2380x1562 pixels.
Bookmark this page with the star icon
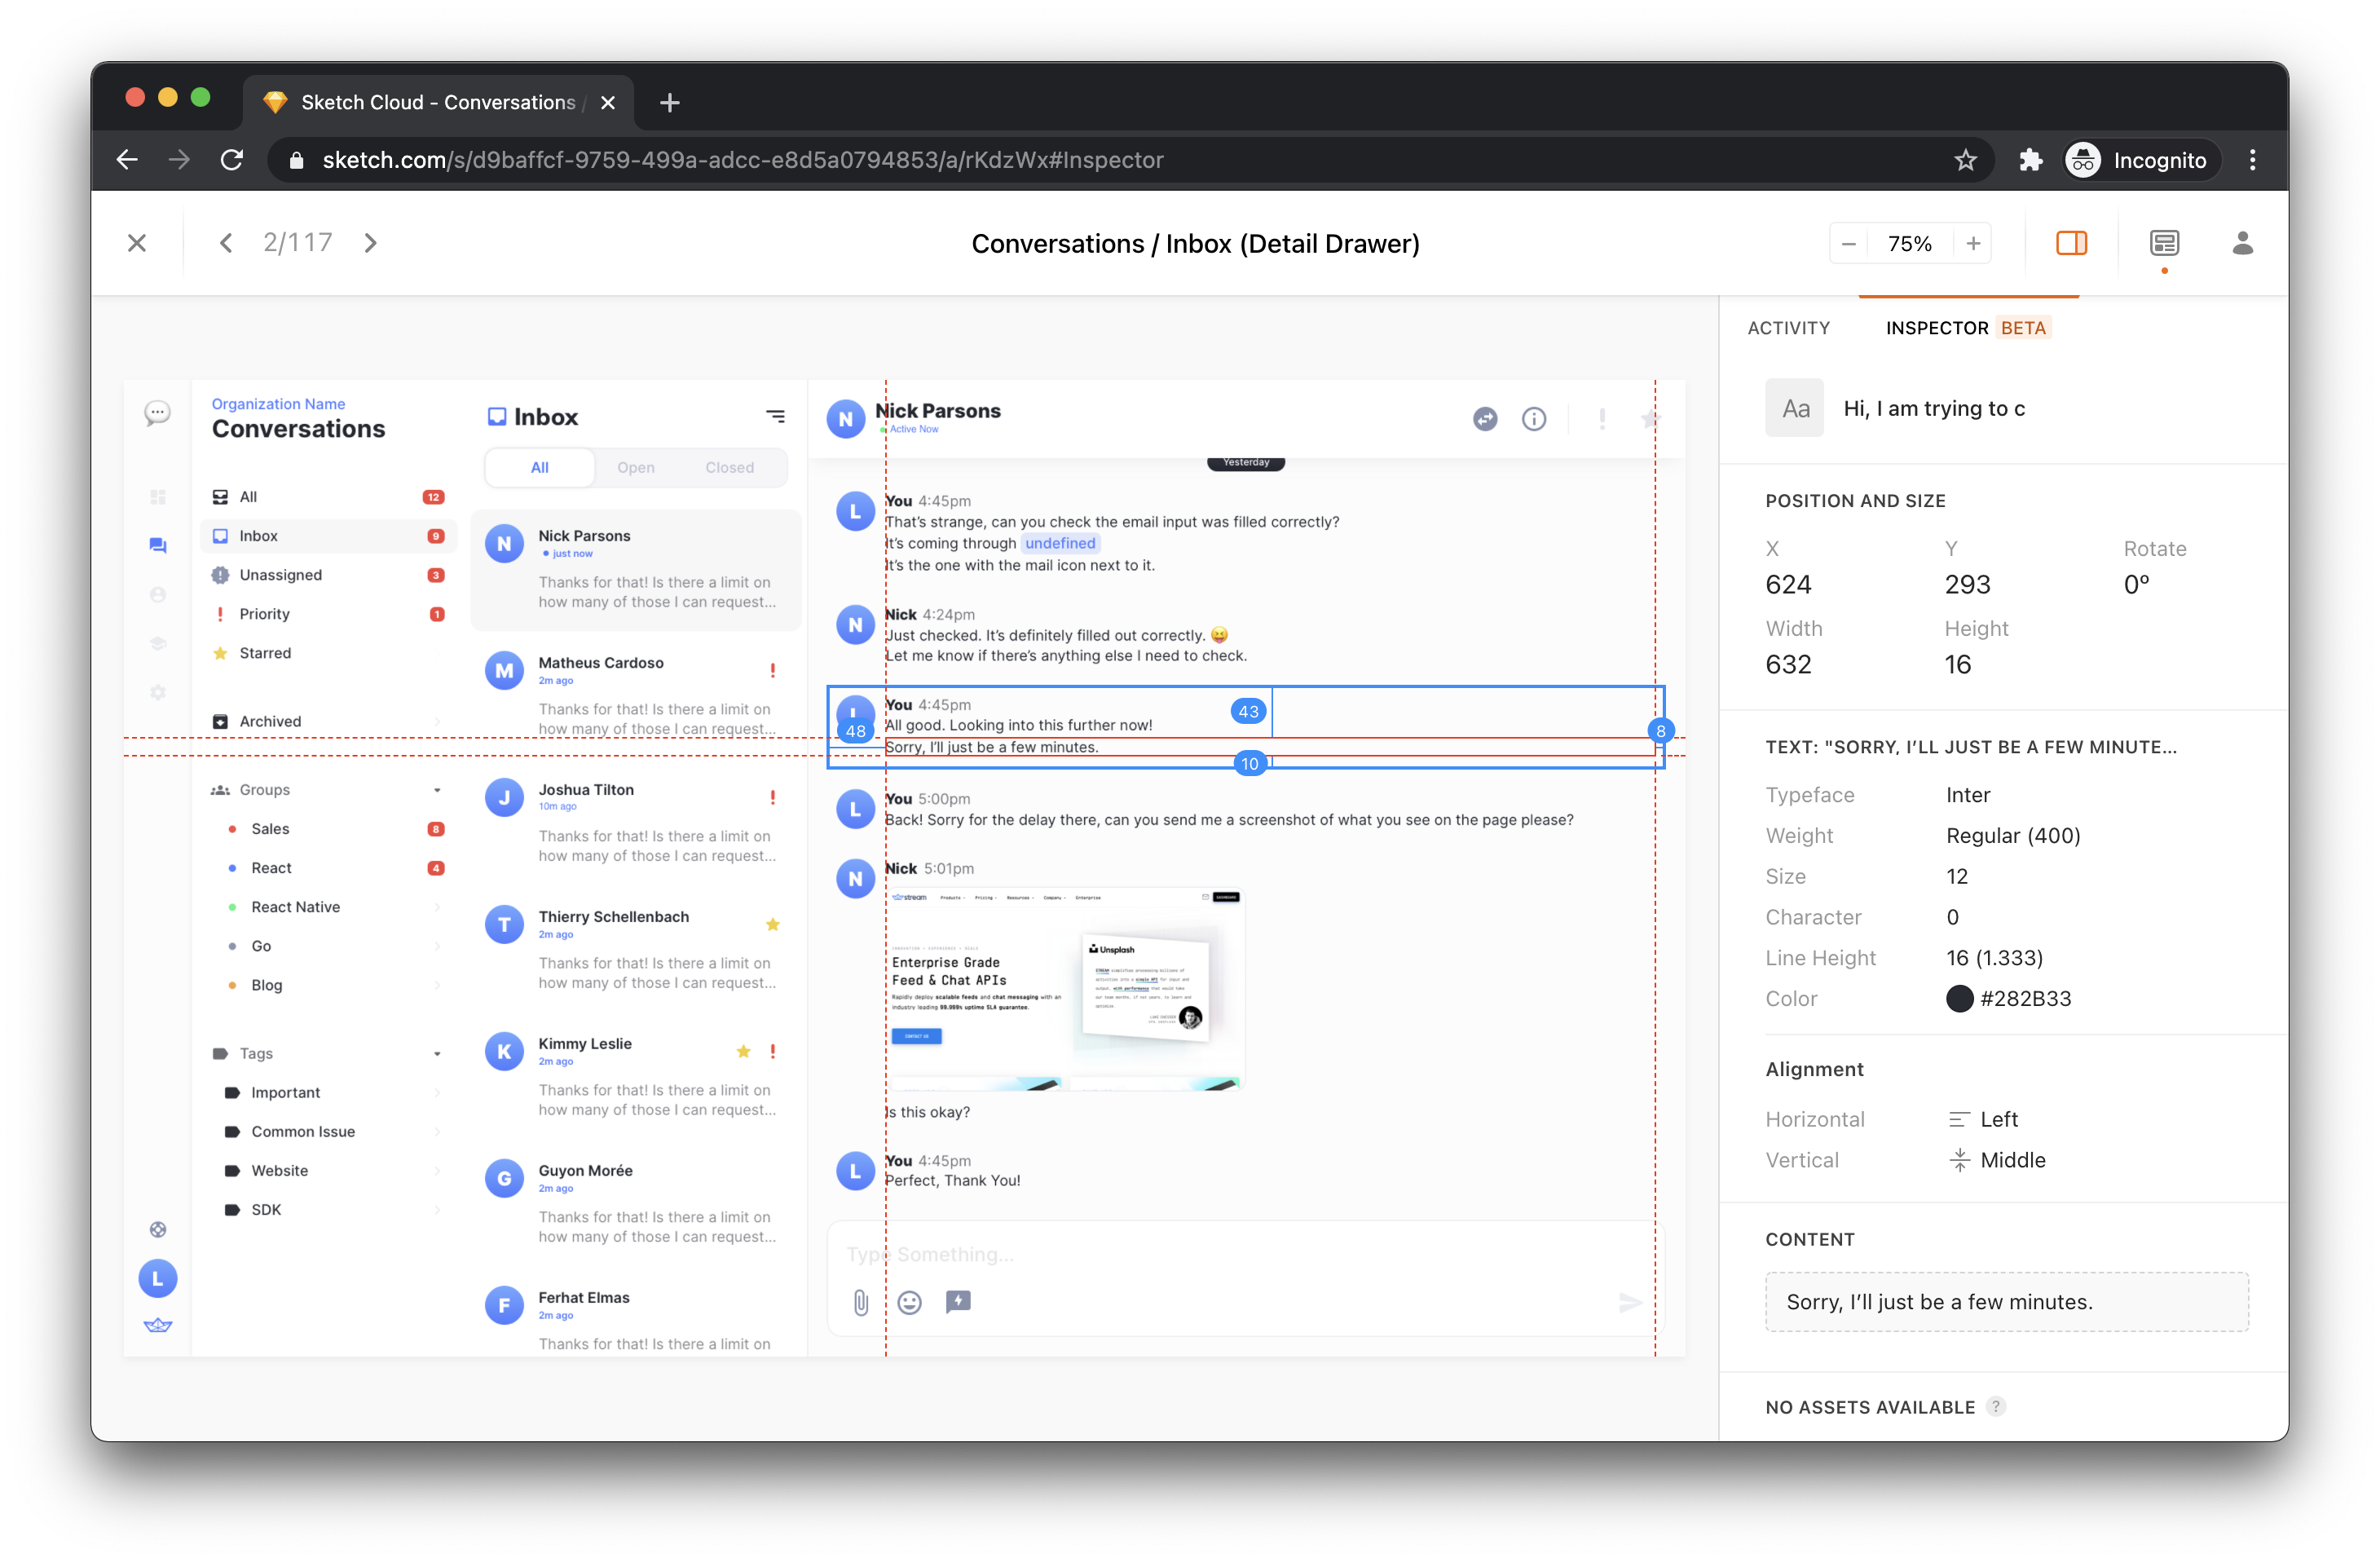(x=1965, y=160)
